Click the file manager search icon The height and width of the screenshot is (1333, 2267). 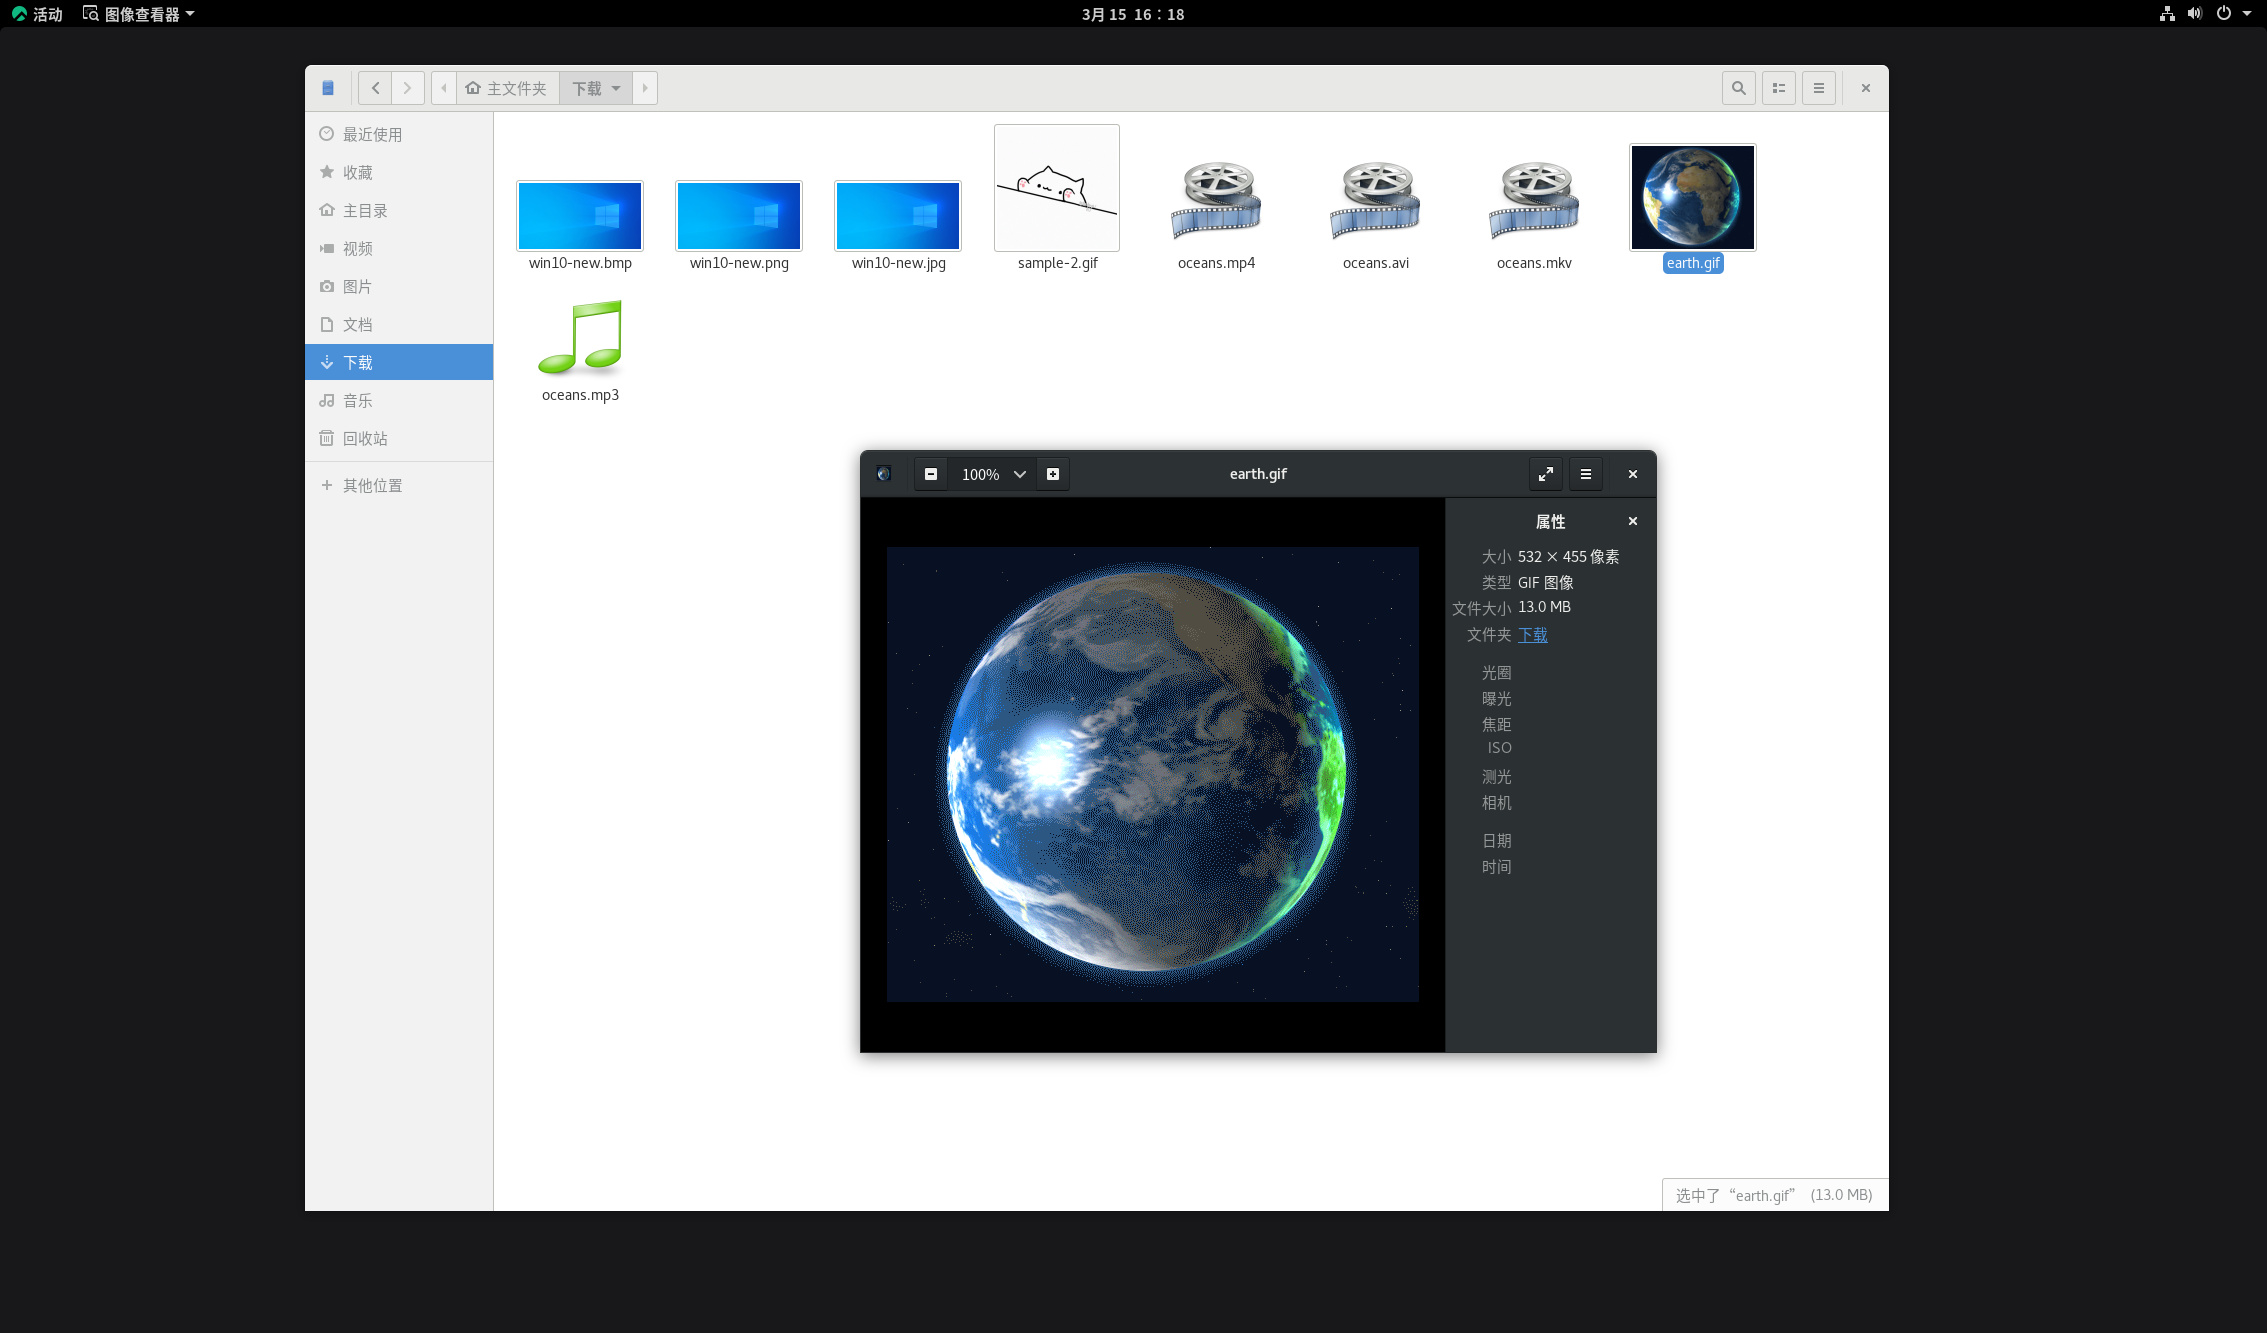[x=1739, y=88]
